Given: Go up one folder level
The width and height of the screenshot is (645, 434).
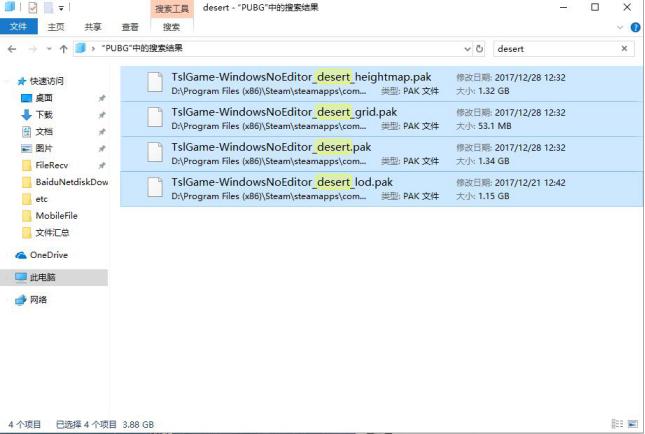Looking at the screenshot, I should click(x=63, y=49).
